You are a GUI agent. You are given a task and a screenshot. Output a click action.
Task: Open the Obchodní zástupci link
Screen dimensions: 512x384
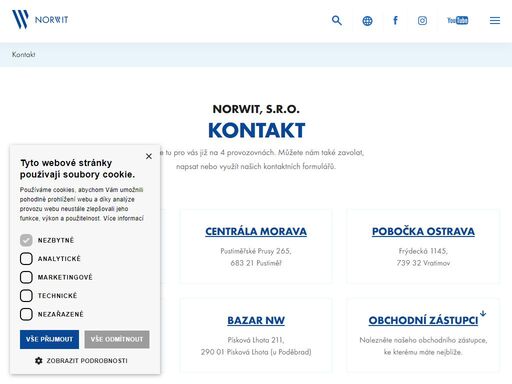coord(423,320)
